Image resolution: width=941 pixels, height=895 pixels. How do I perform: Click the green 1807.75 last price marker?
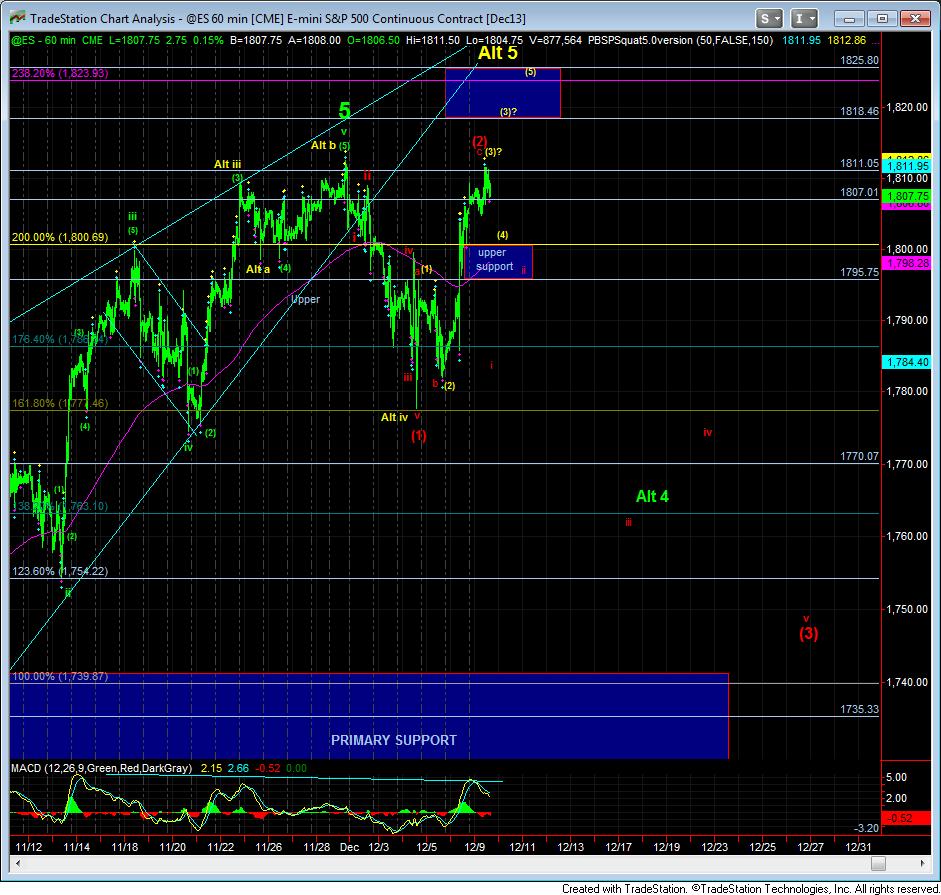point(905,197)
